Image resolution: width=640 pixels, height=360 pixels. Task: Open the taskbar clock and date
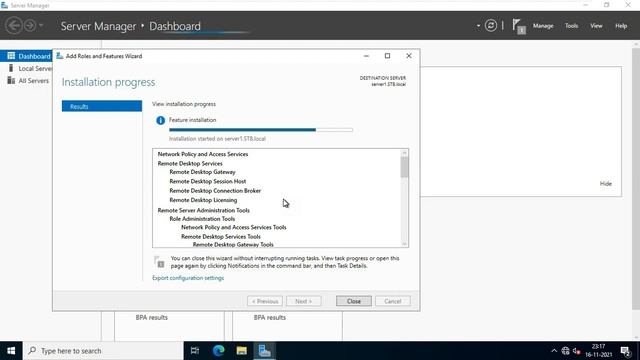(x=598, y=351)
